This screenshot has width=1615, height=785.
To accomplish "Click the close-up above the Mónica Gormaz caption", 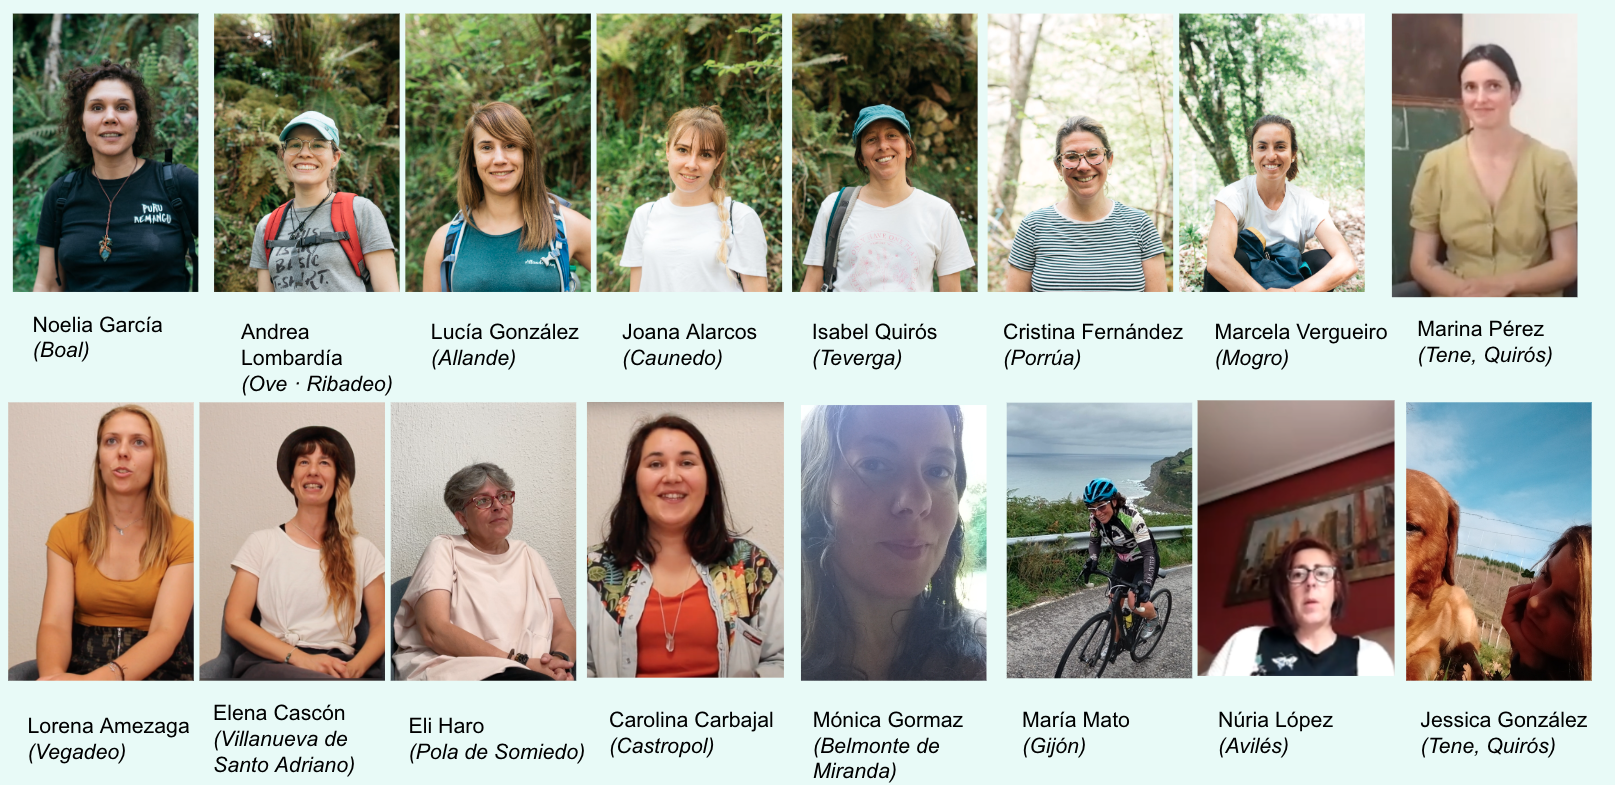I will (x=893, y=542).
